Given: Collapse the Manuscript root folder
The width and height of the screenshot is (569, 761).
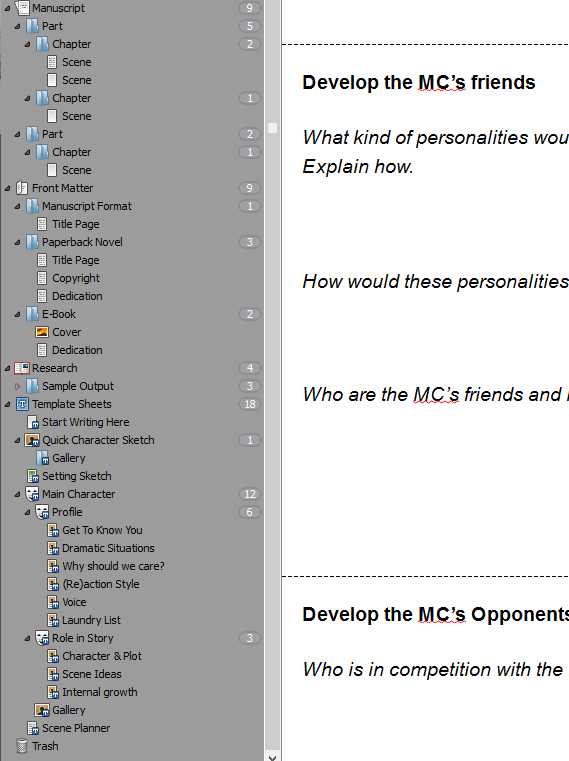Looking at the screenshot, I should pyautogui.click(x=7, y=8).
